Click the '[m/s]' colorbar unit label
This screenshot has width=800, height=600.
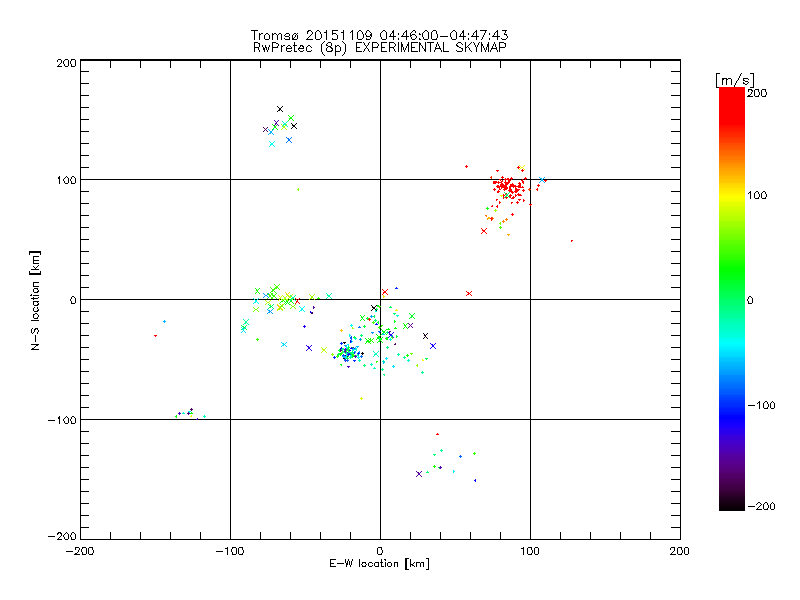735,80
